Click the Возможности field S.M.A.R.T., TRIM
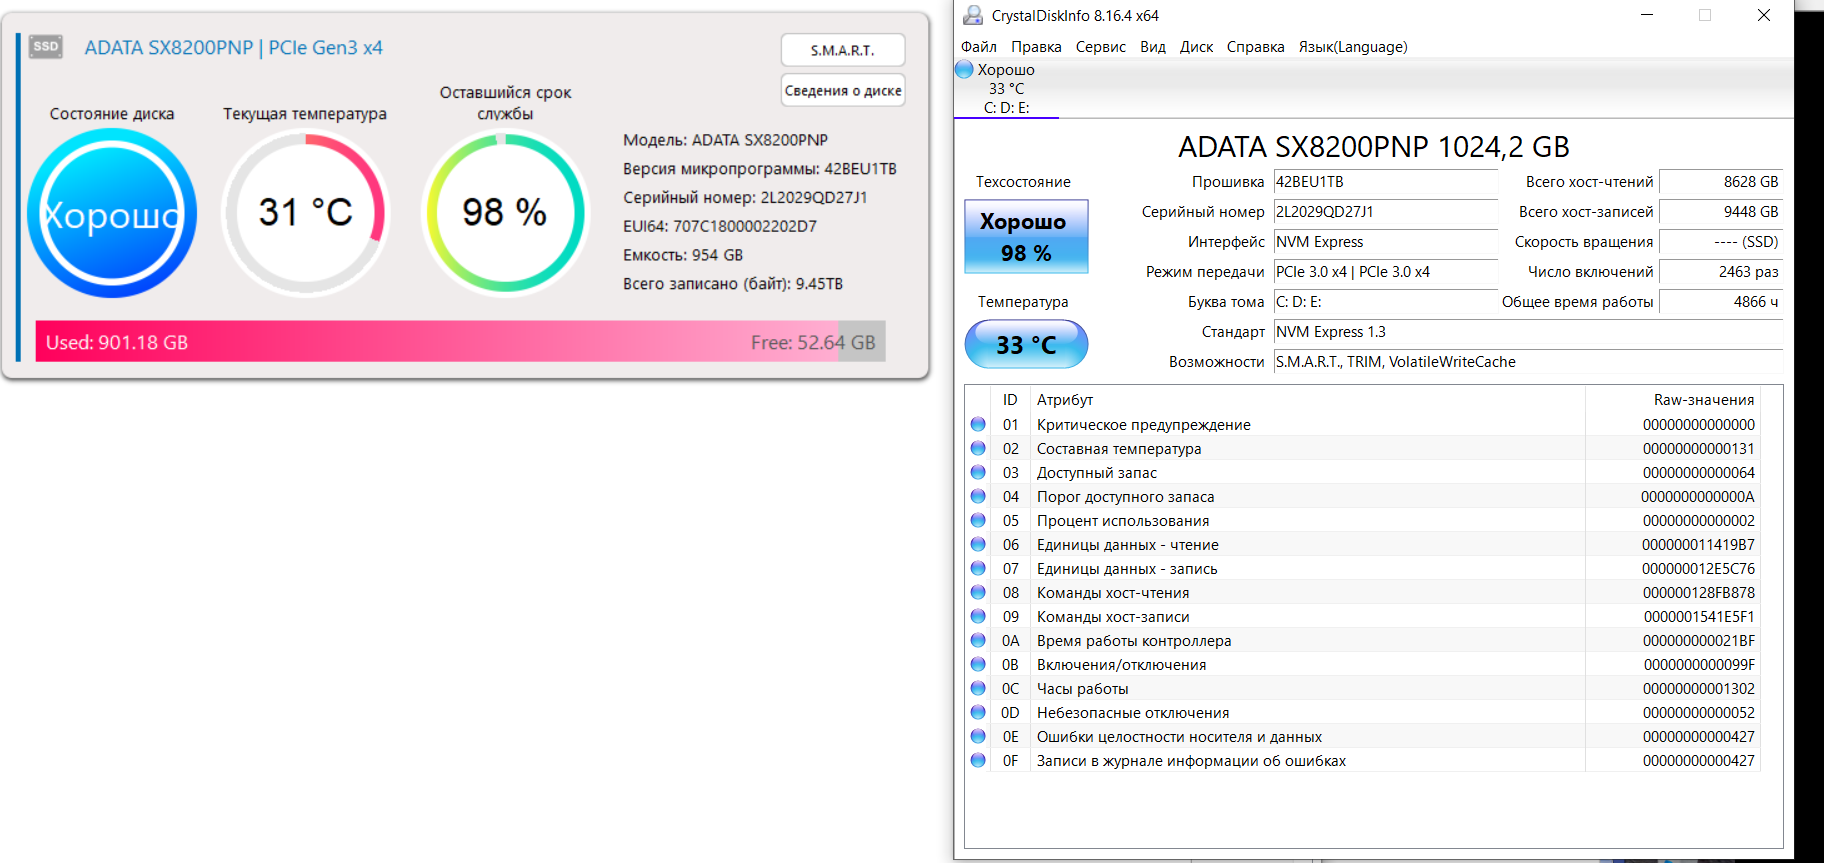 (x=1528, y=362)
